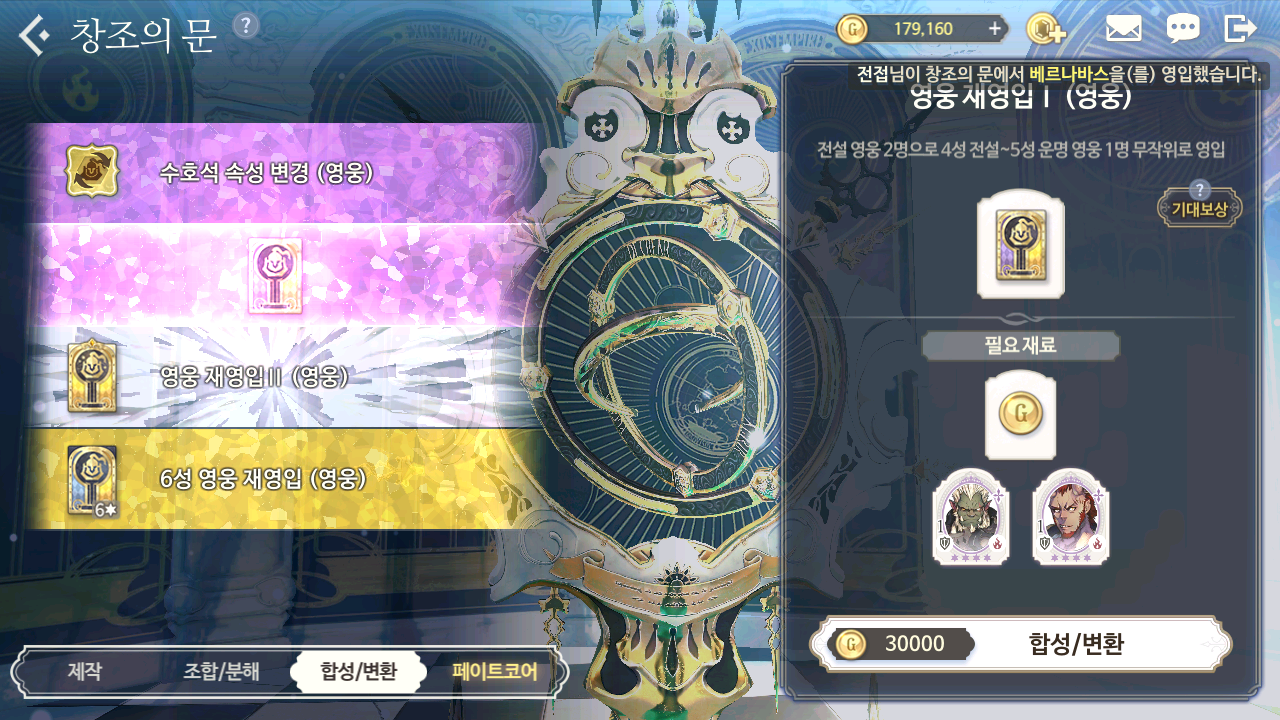The width and height of the screenshot is (1280, 720).
Task: Switch to the 제작 tab
Action: pos(85,671)
